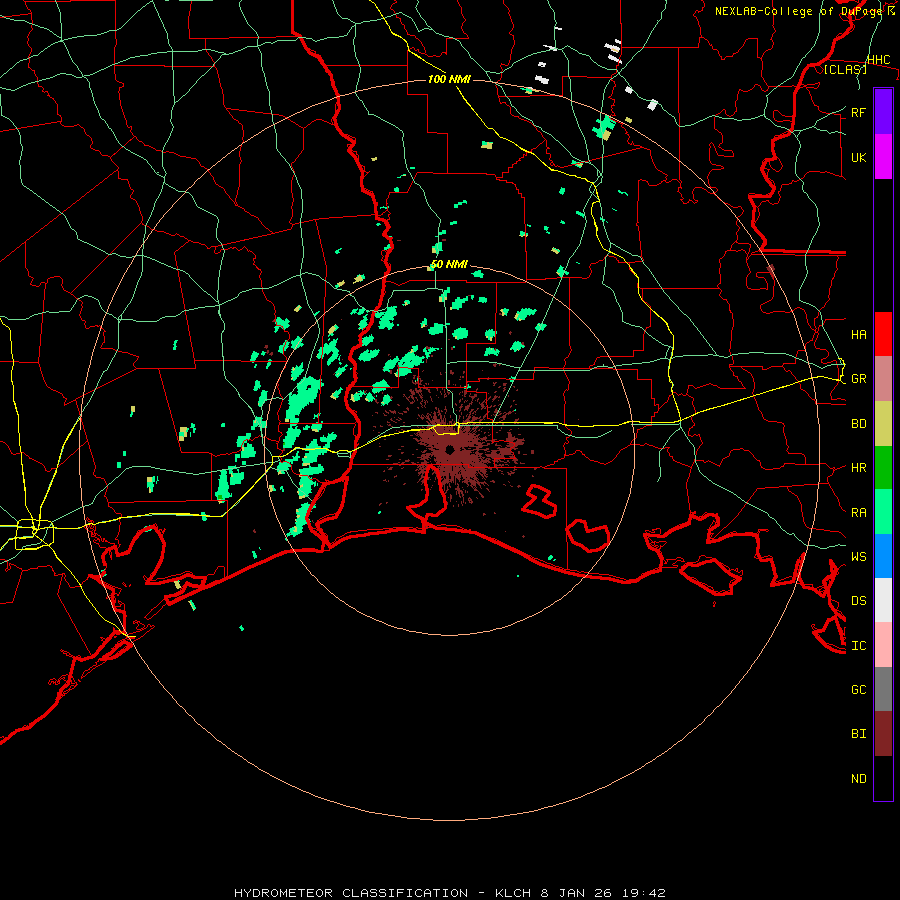Click the IC legend label
This screenshot has height=900, width=900.
(859, 646)
